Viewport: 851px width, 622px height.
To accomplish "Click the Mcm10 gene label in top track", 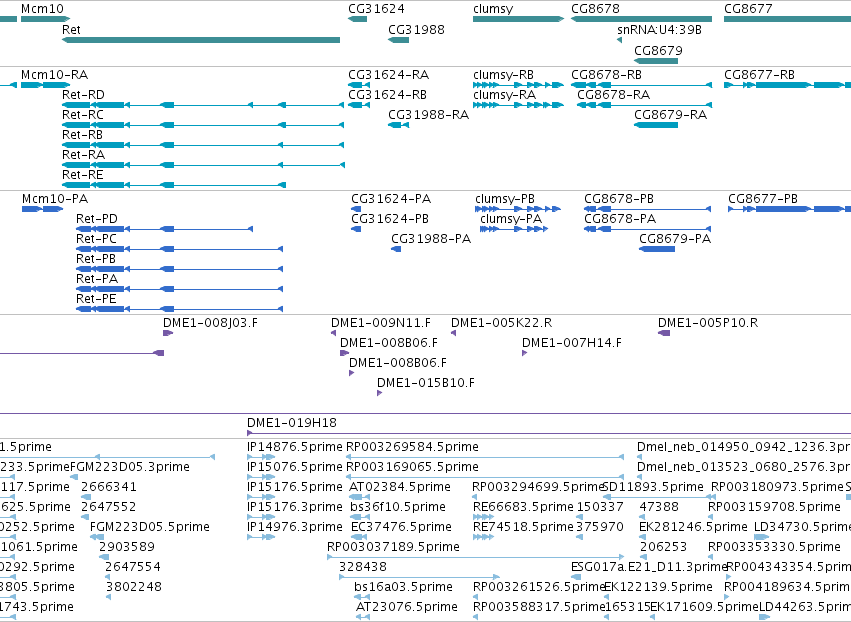I will pos(42,9).
